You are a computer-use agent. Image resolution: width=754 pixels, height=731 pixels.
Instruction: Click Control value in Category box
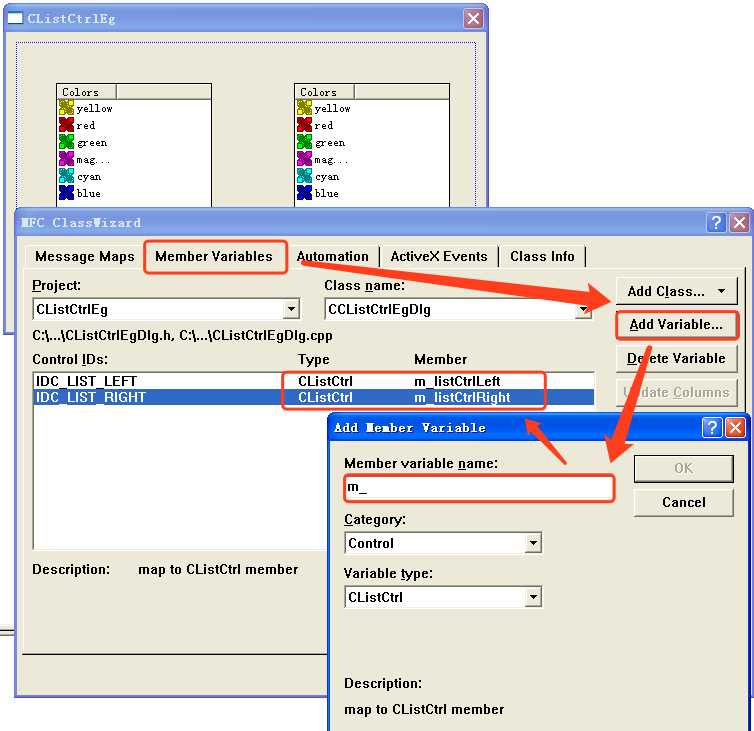coord(371,543)
